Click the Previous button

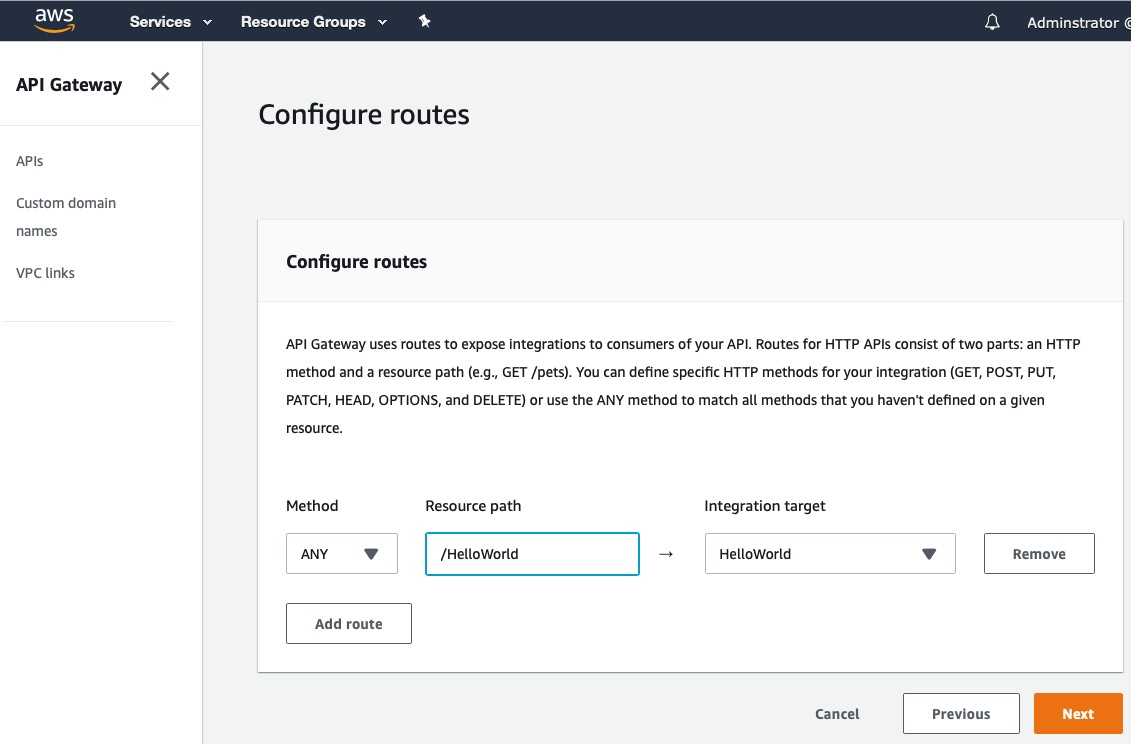[961, 714]
